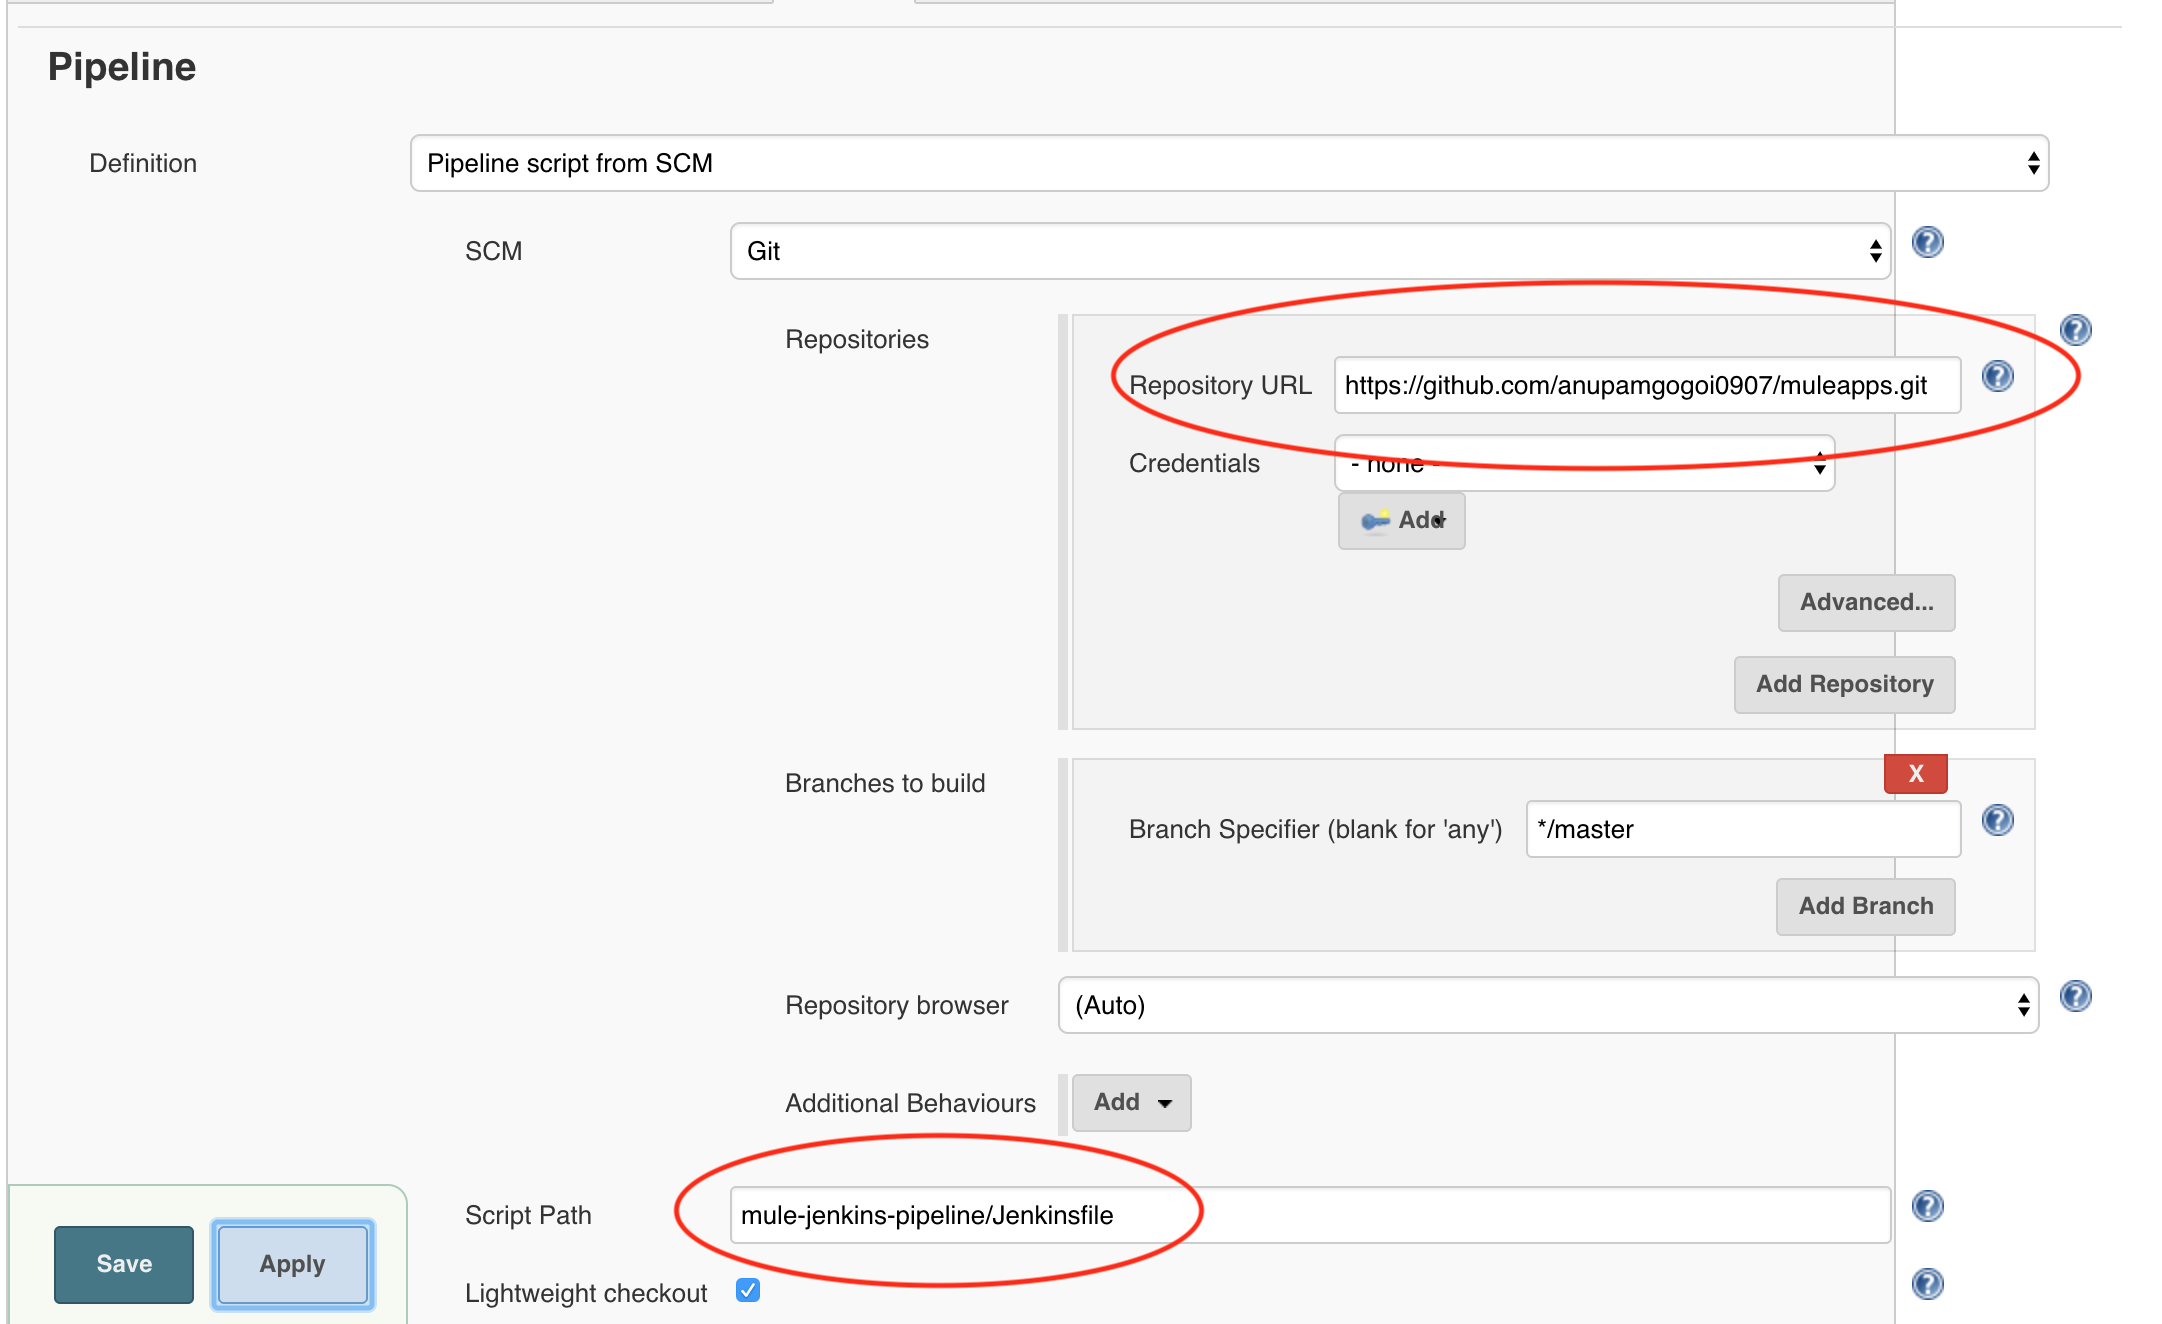Open help for Repository browser
The width and height of the screenshot is (2162, 1324).
pyautogui.click(x=2075, y=996)
